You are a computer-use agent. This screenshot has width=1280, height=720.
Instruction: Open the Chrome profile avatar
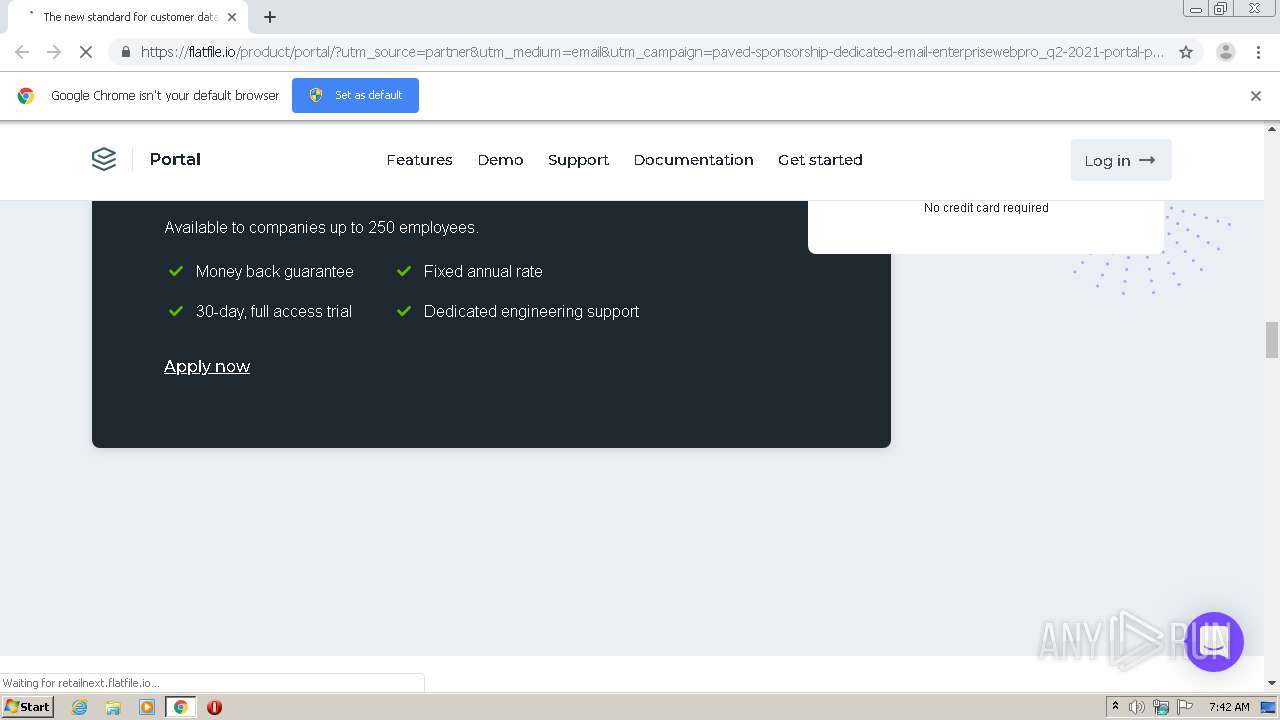point(1225,52)
